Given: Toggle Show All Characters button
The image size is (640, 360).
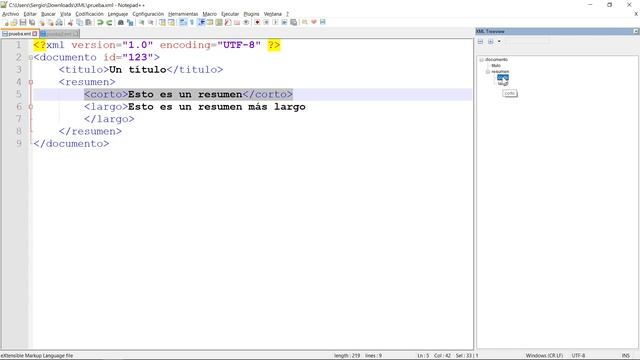Looking at the screenshot, I should (191, 22).
